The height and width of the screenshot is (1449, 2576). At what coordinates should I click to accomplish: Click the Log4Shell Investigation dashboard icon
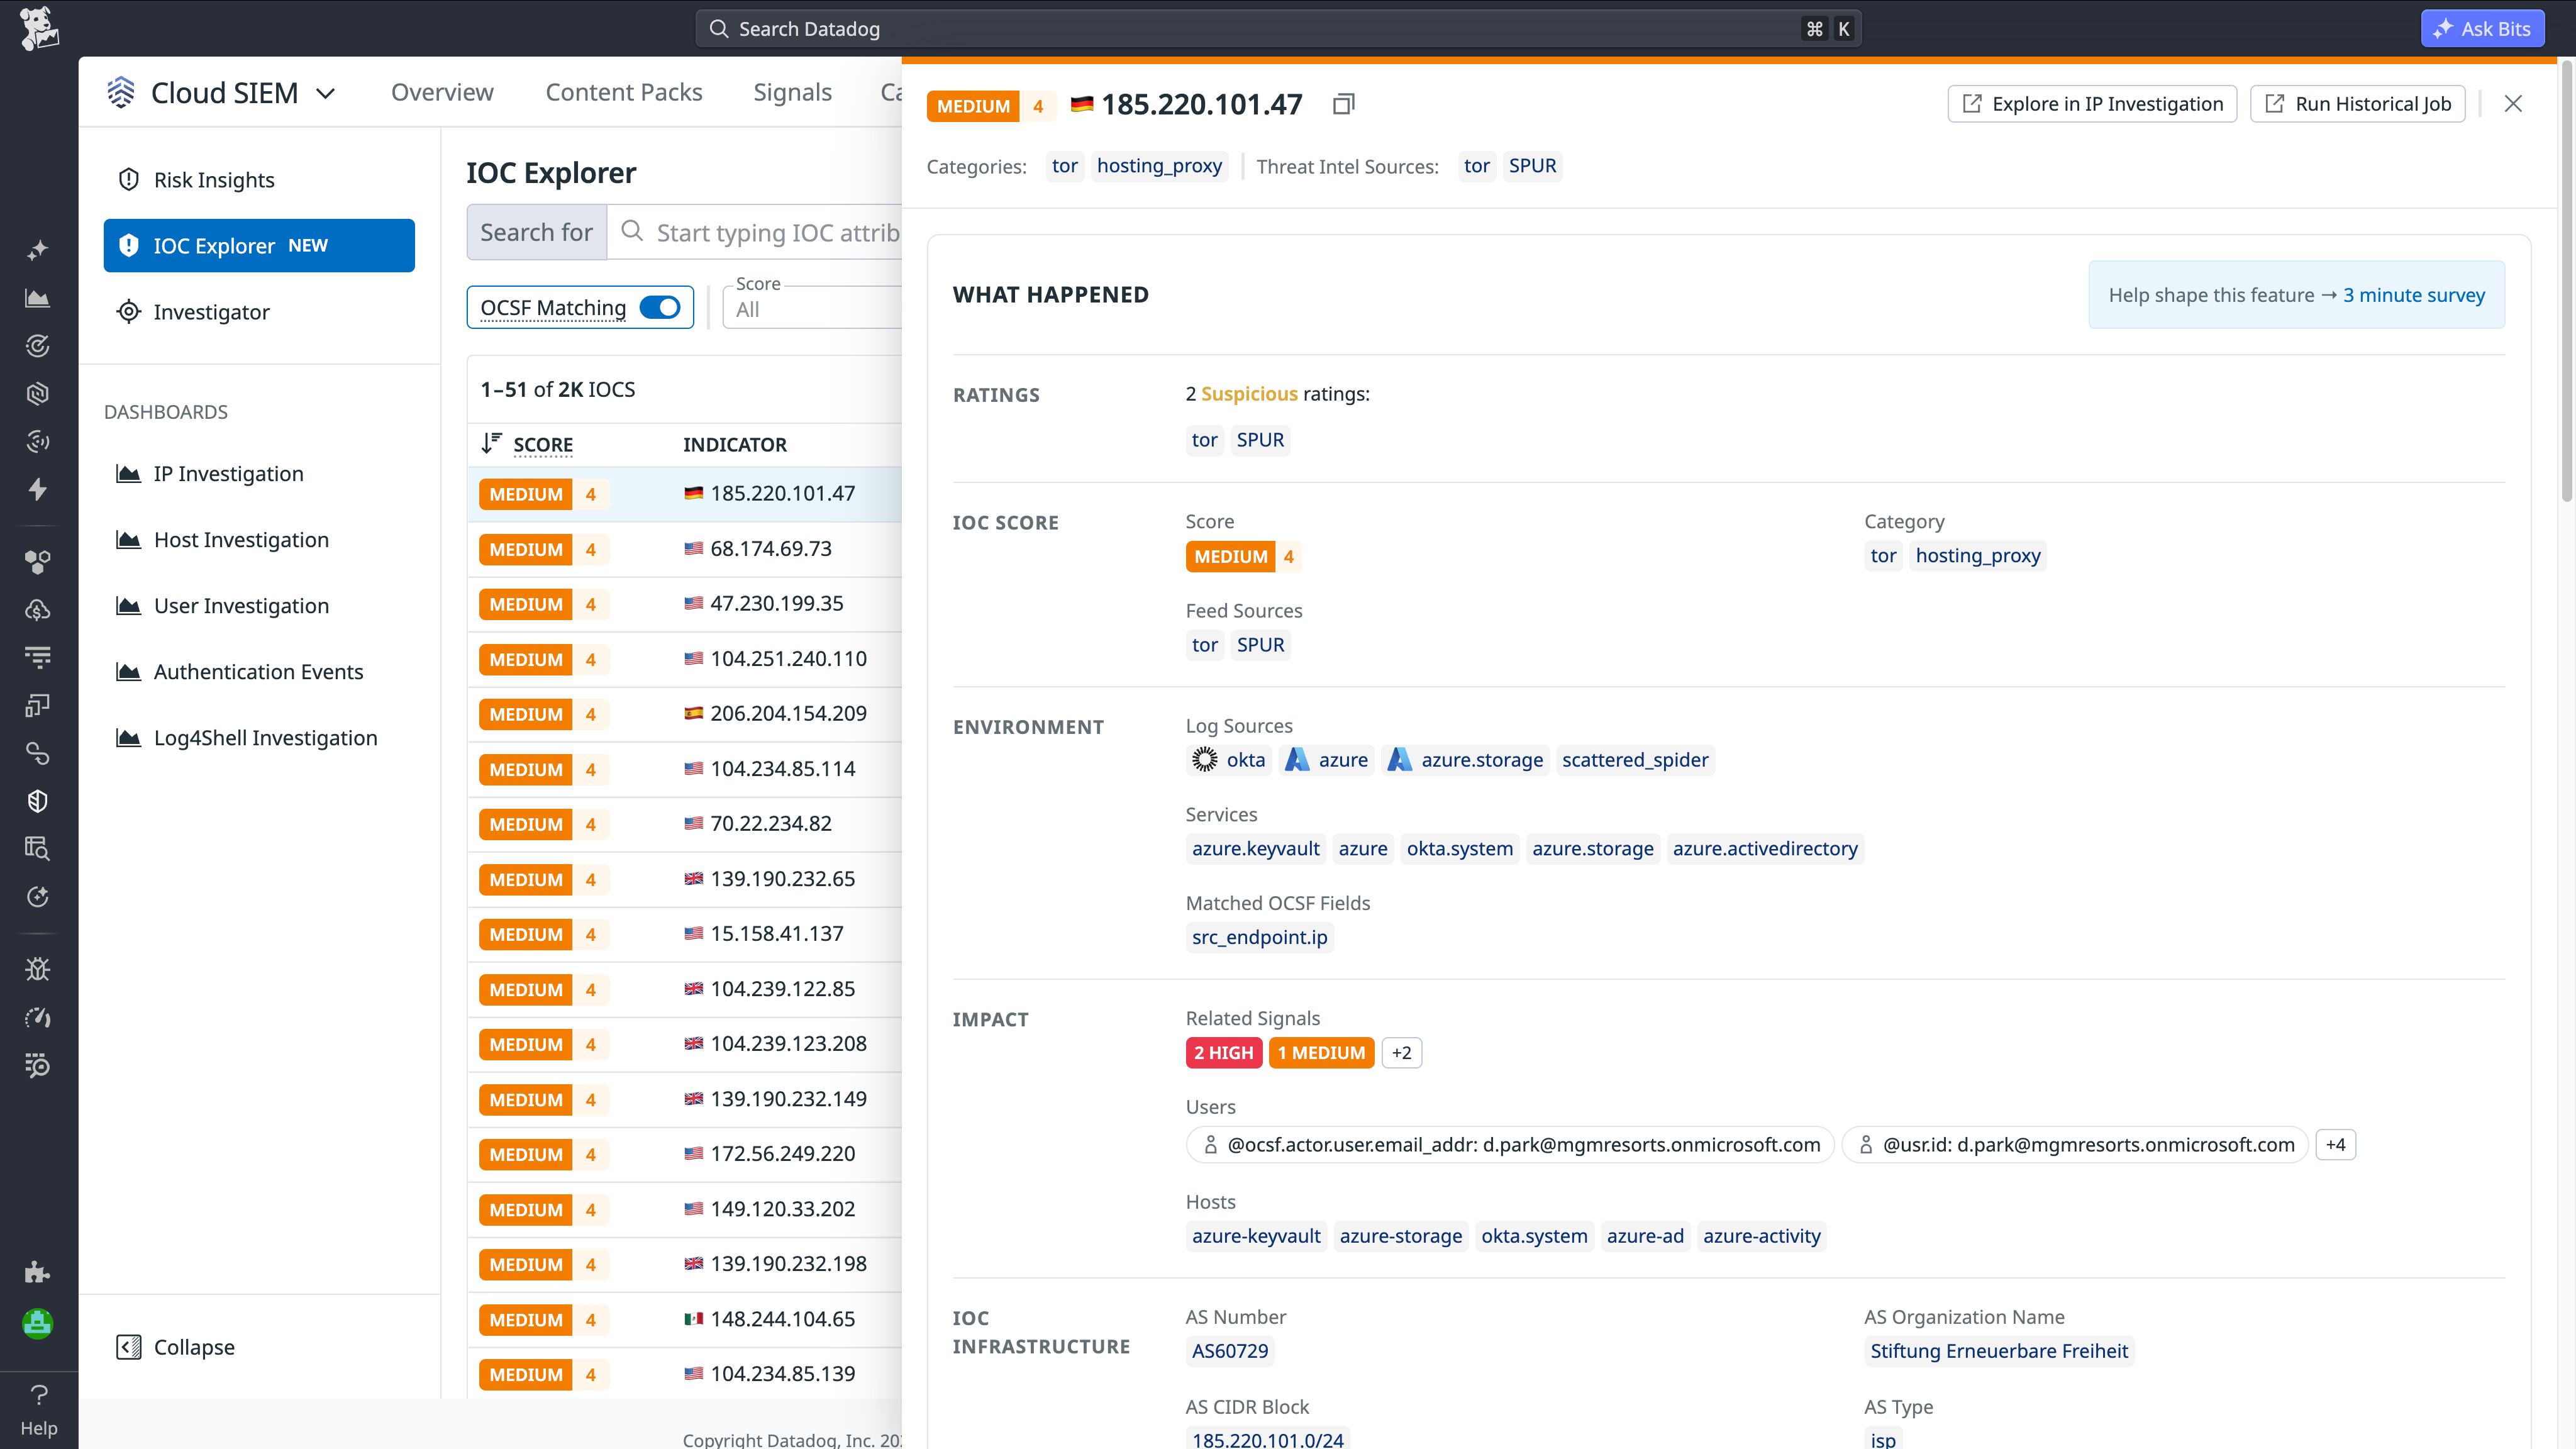128,738
